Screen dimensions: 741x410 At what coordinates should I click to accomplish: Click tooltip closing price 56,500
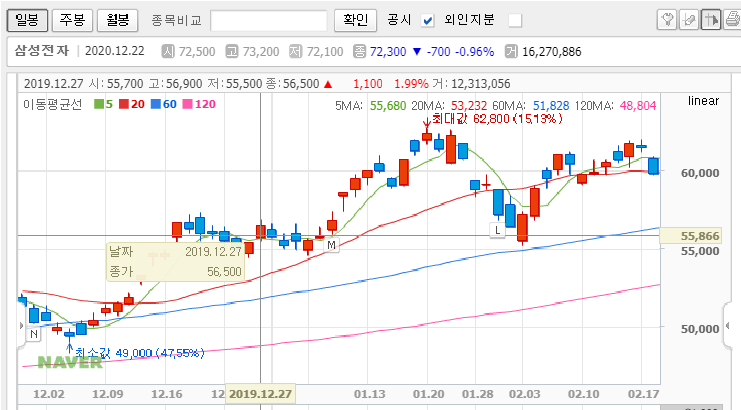tap(224, 272)
